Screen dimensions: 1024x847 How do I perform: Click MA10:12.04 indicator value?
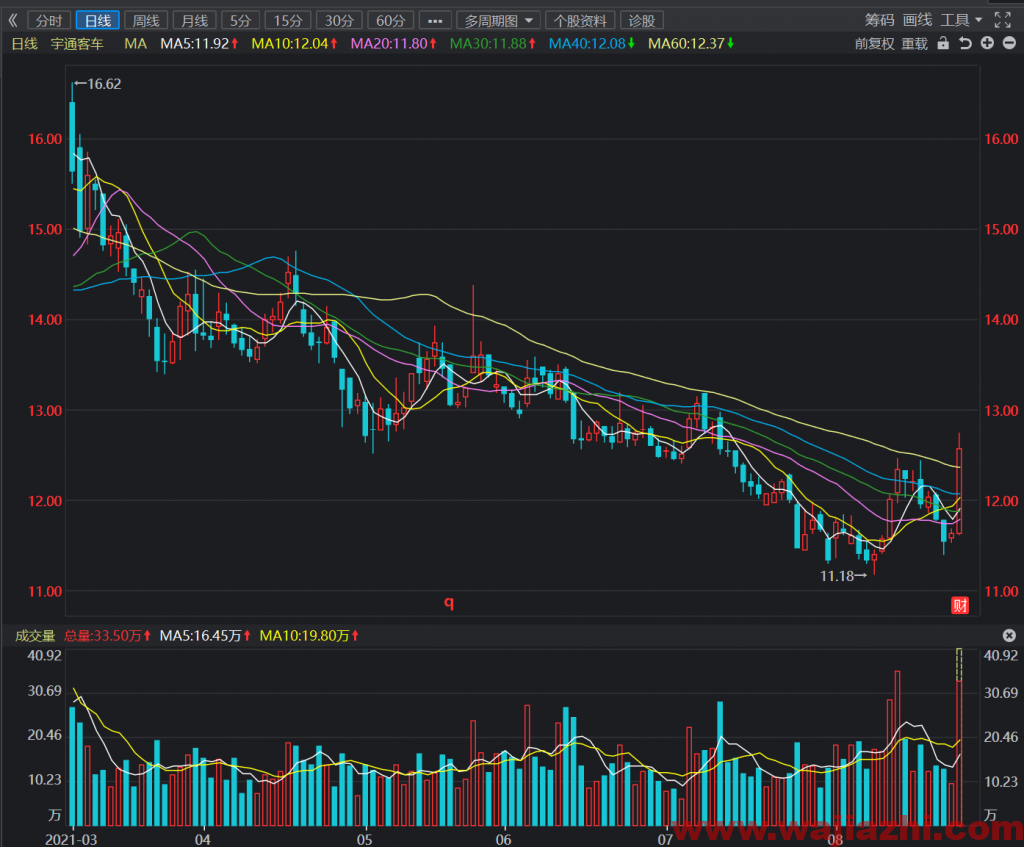click(x=295, y=44)
